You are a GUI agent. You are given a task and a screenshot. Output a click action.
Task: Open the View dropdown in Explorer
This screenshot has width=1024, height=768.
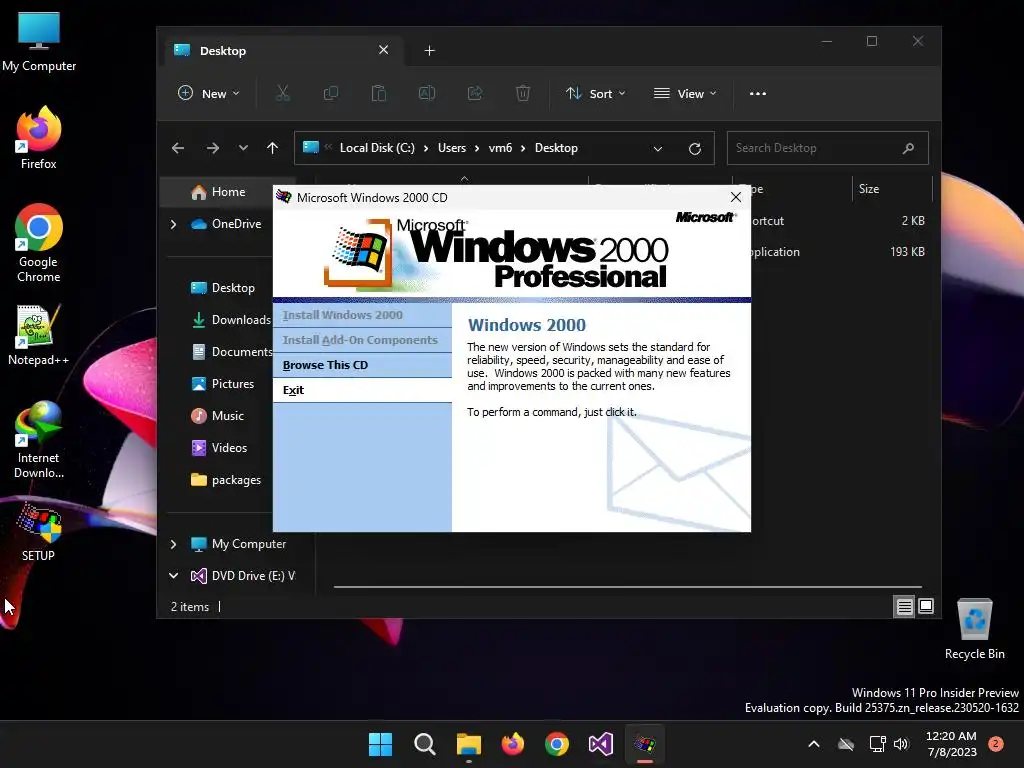click(685, 93)
